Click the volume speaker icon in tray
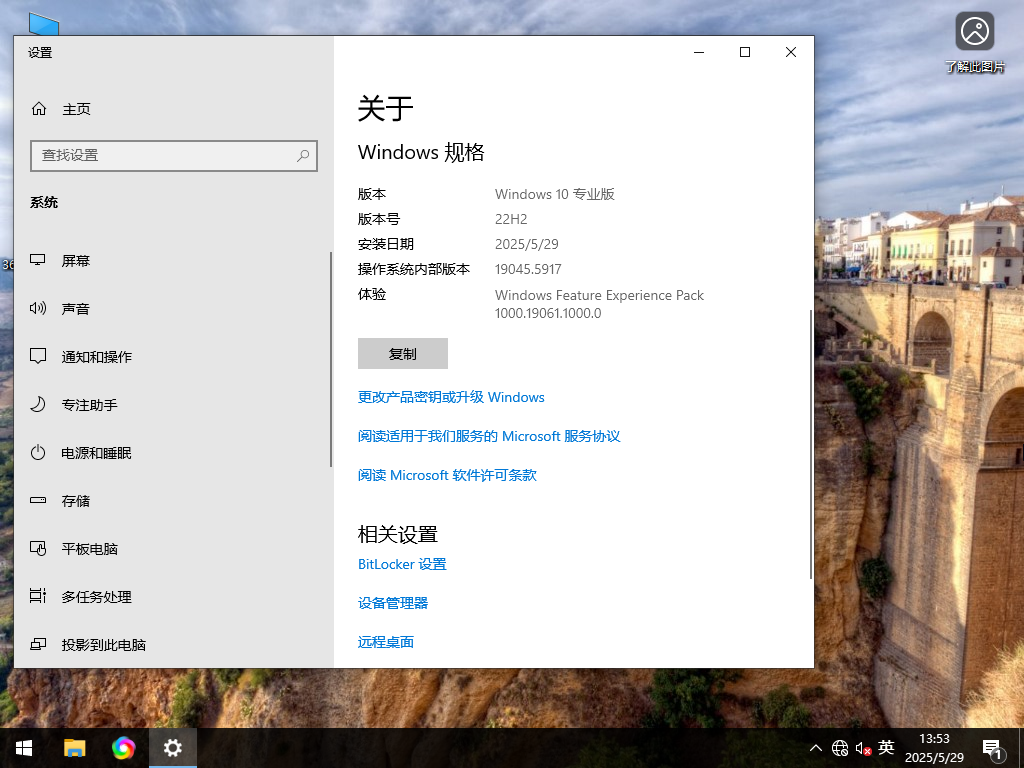Screen dimensions: 1024x768 pyautogui.click(x=862, y=747)
